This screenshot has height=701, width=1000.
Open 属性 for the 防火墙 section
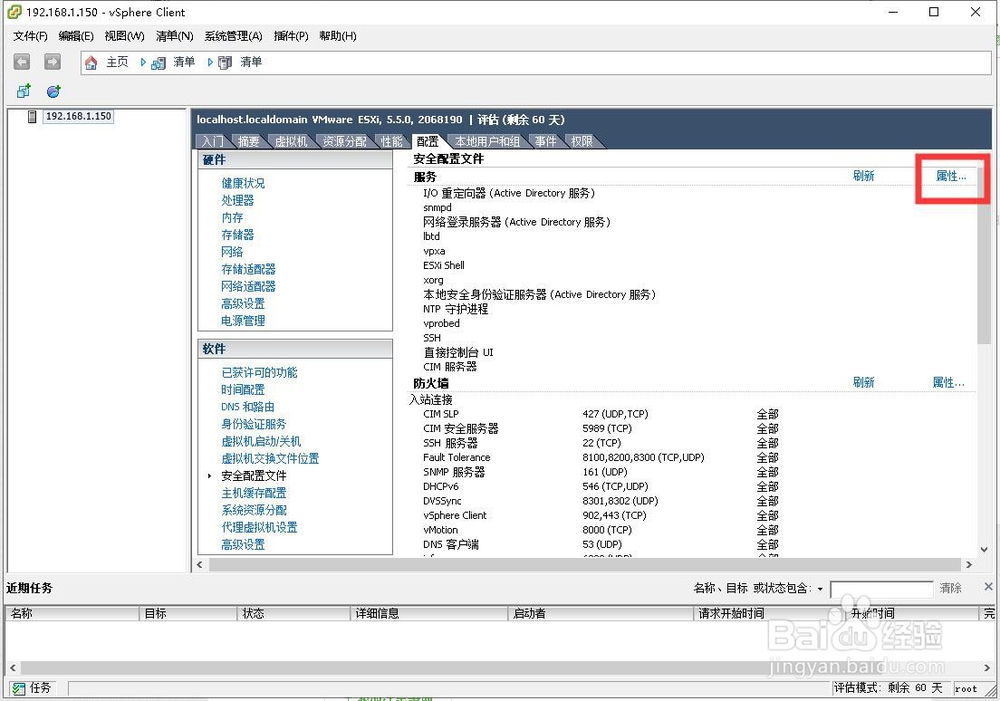pos(948,383)
